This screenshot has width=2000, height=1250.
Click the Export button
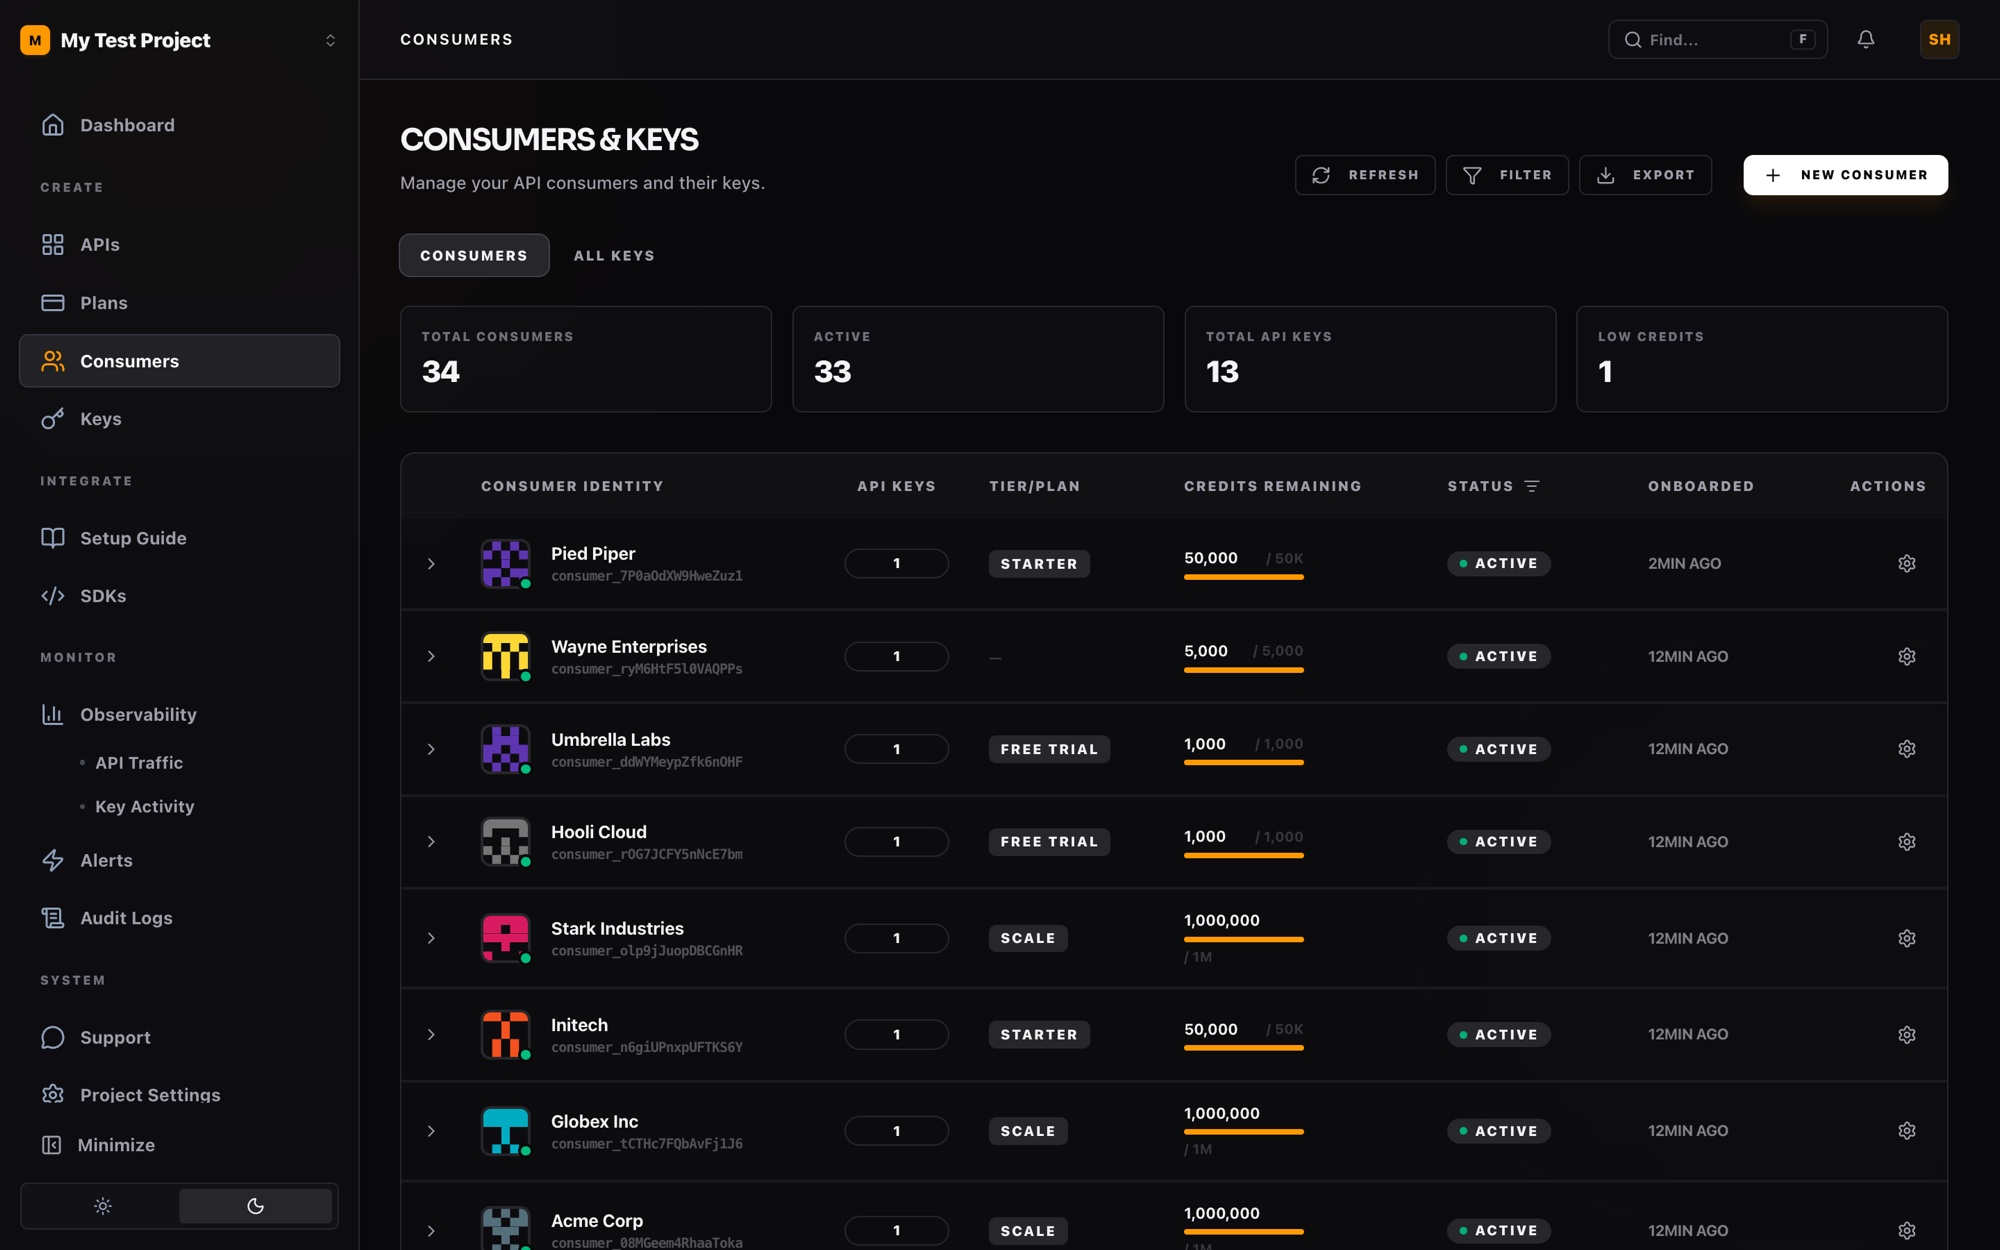coord(1645,175)
